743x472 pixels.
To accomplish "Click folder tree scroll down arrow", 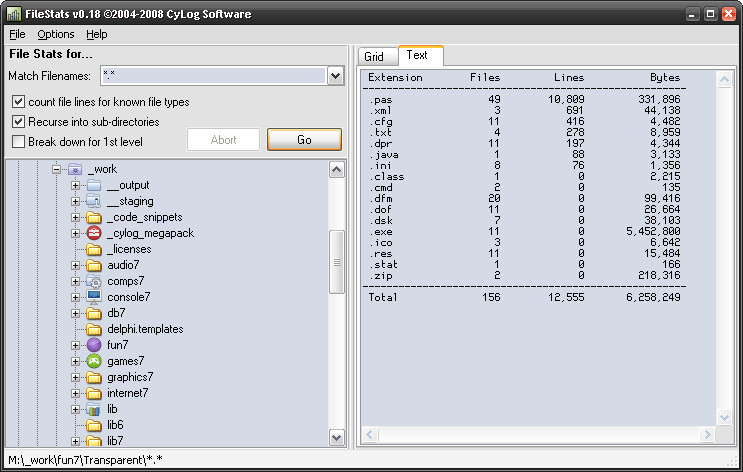I will click(336, 438).
